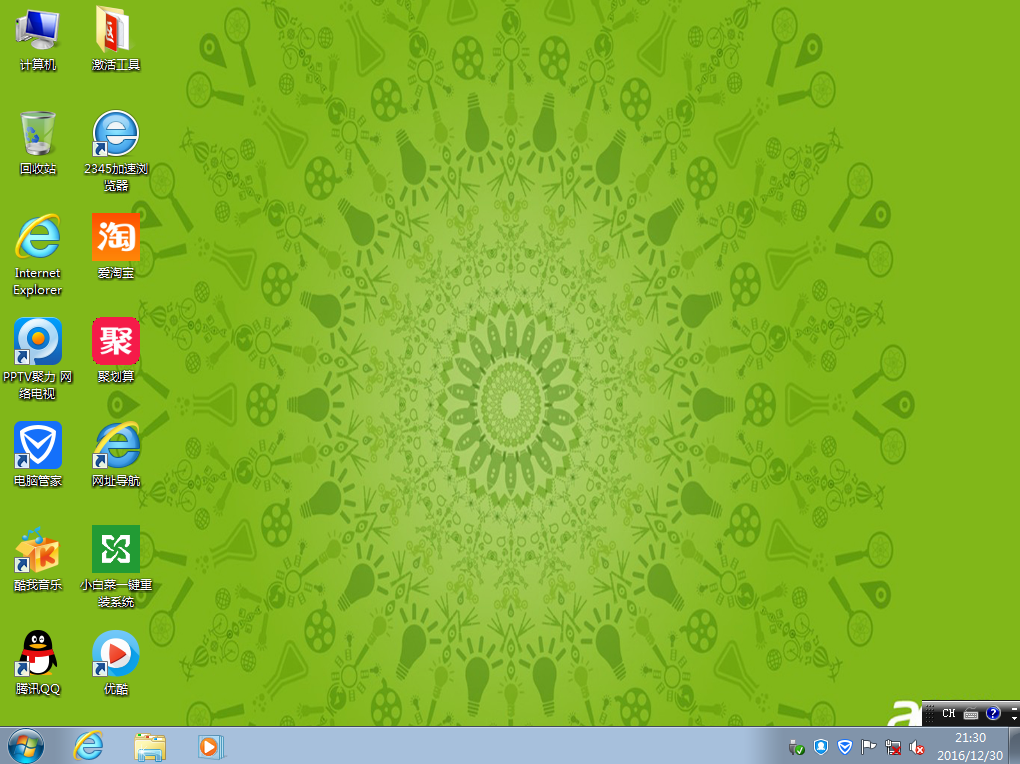
Task: Click the disconnected network tray icon
Action: (x=892, y=748)
